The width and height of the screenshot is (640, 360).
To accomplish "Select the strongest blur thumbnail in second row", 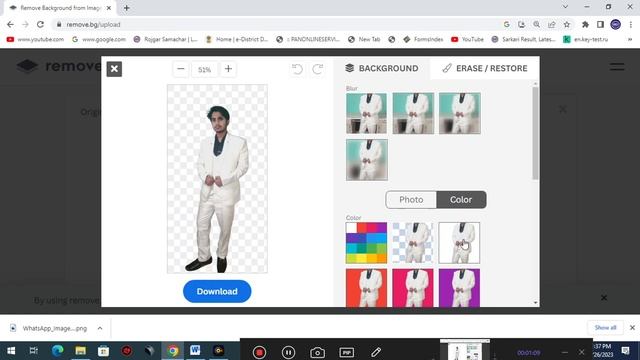I will coord(367,160).
